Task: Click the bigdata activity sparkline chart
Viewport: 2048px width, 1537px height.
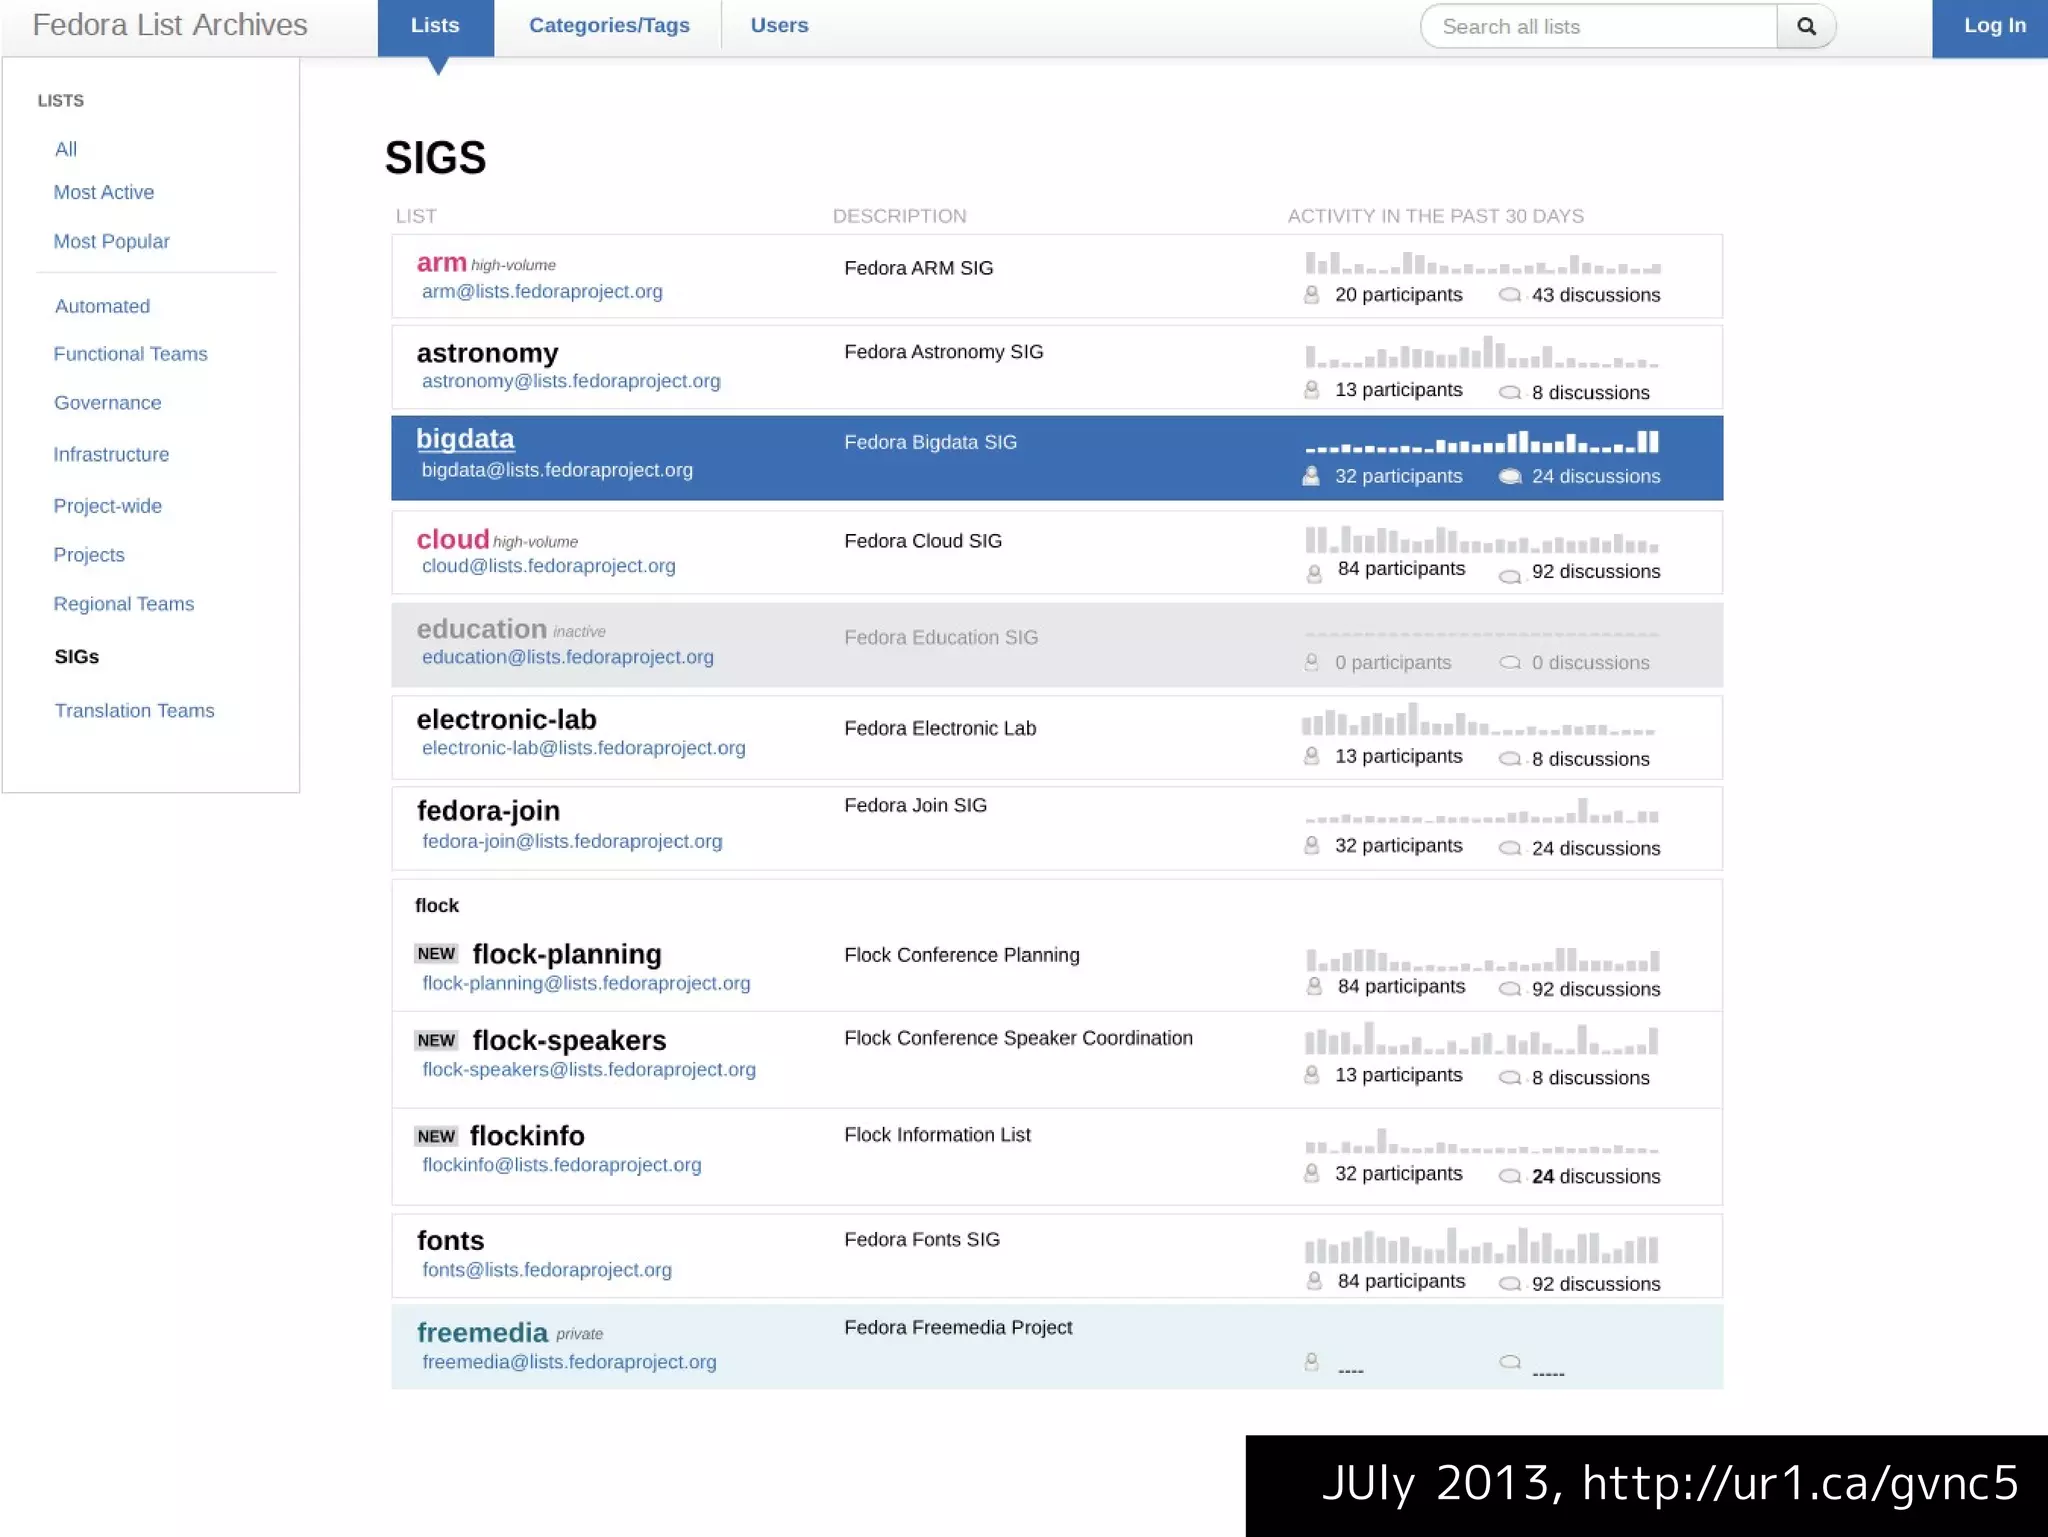Action: [x=1481, y=441]
